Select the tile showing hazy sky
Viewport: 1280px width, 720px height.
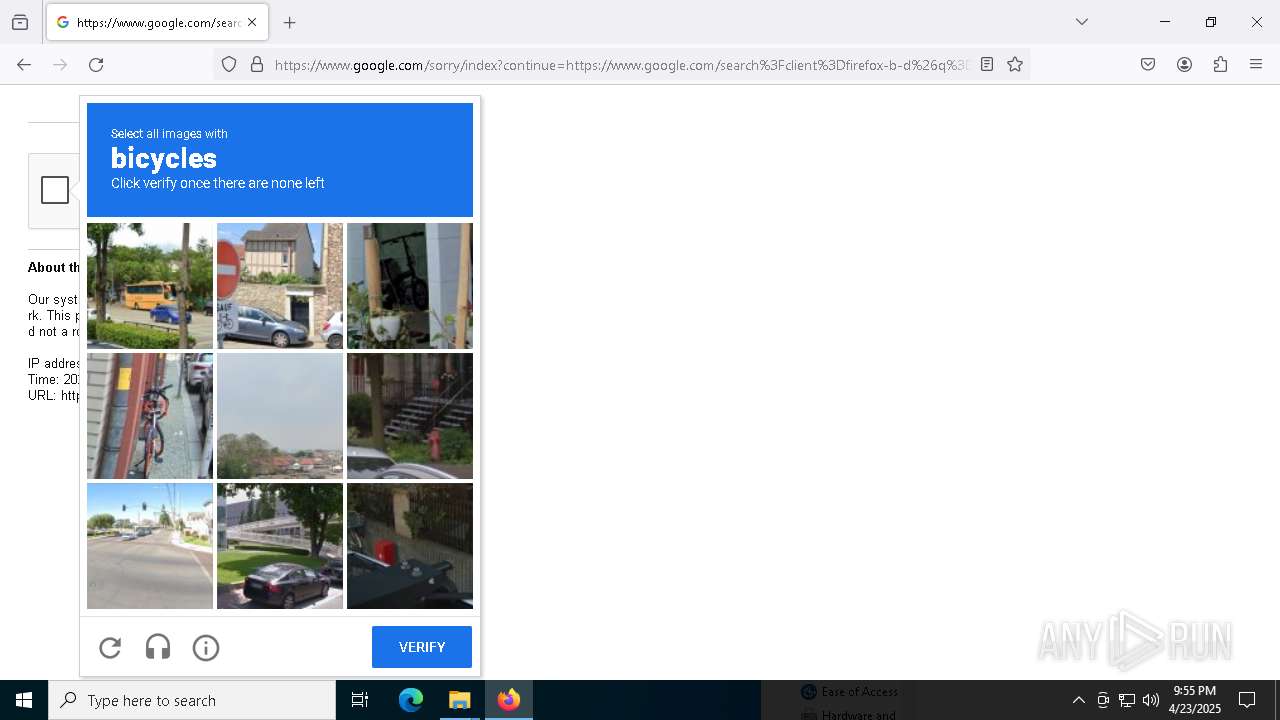click(280, 416)
